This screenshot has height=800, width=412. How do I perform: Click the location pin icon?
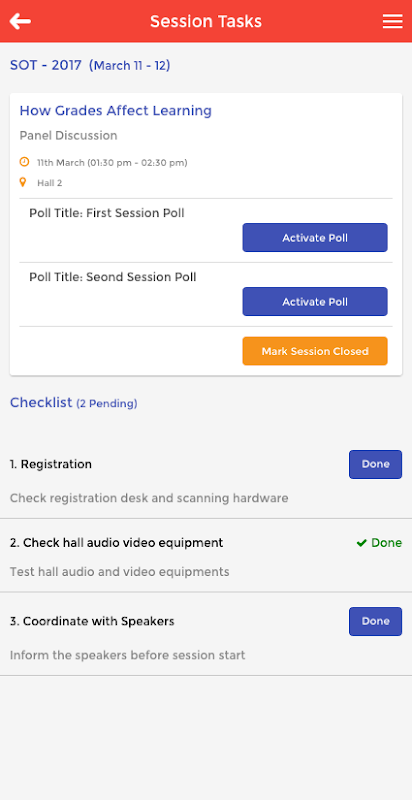[22, 182]
